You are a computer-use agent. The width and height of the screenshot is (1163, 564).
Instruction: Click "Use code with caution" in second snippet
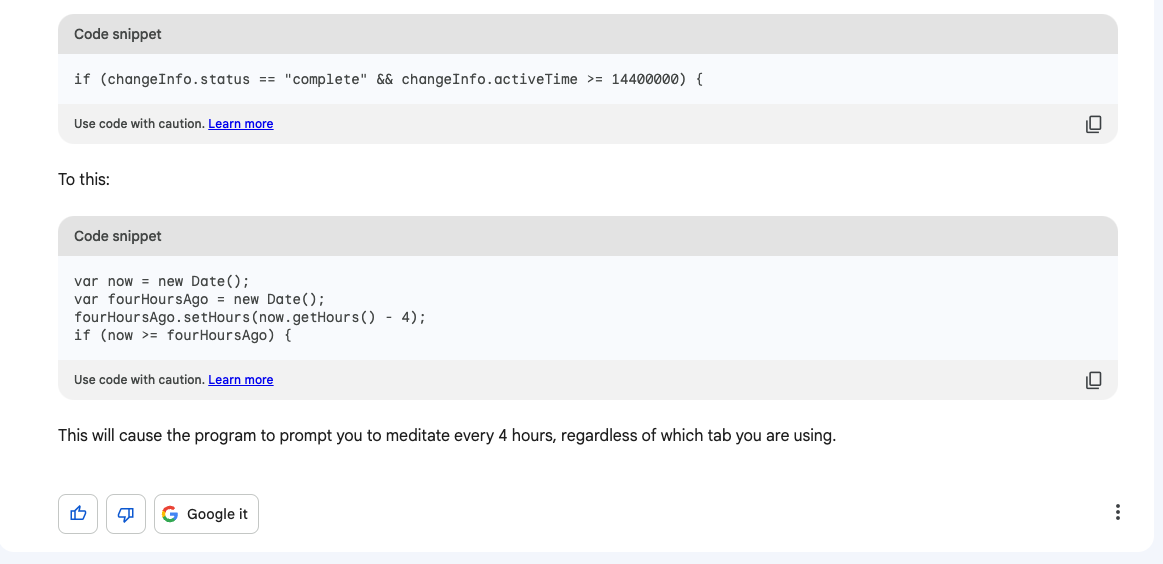[x=139, y=380]
